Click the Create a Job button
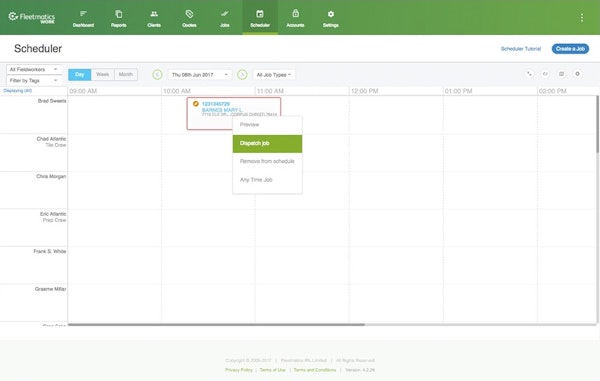 (570, 49)
